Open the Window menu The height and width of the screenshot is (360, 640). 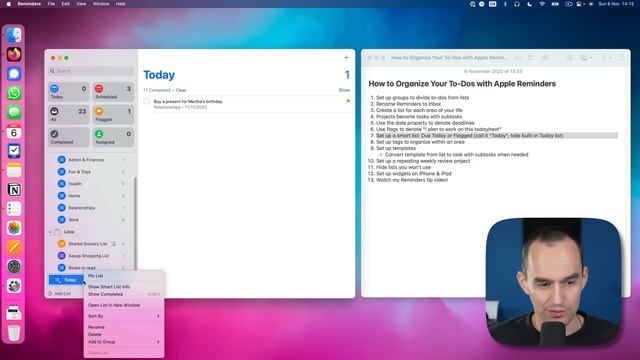(101, 4)
